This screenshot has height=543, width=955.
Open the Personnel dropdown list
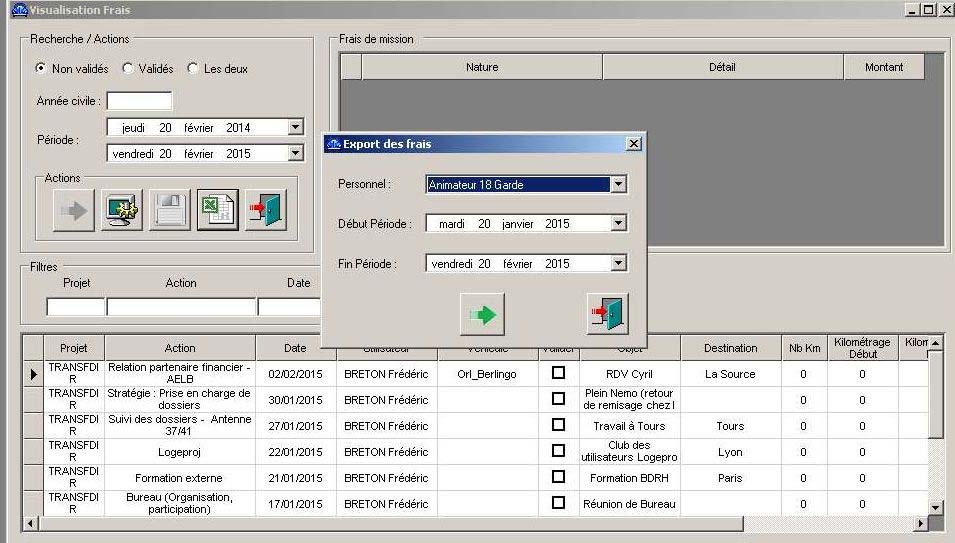click(618, 185)
